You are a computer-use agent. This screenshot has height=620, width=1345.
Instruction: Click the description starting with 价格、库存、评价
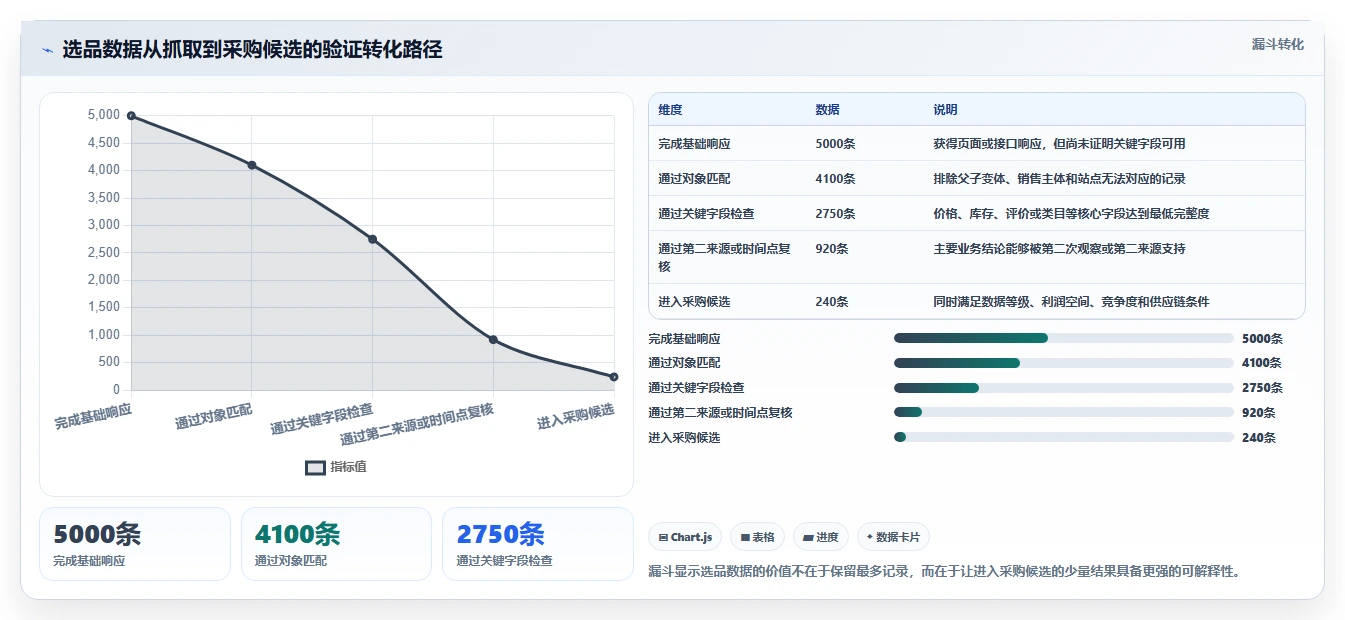tap(1071, 214)
